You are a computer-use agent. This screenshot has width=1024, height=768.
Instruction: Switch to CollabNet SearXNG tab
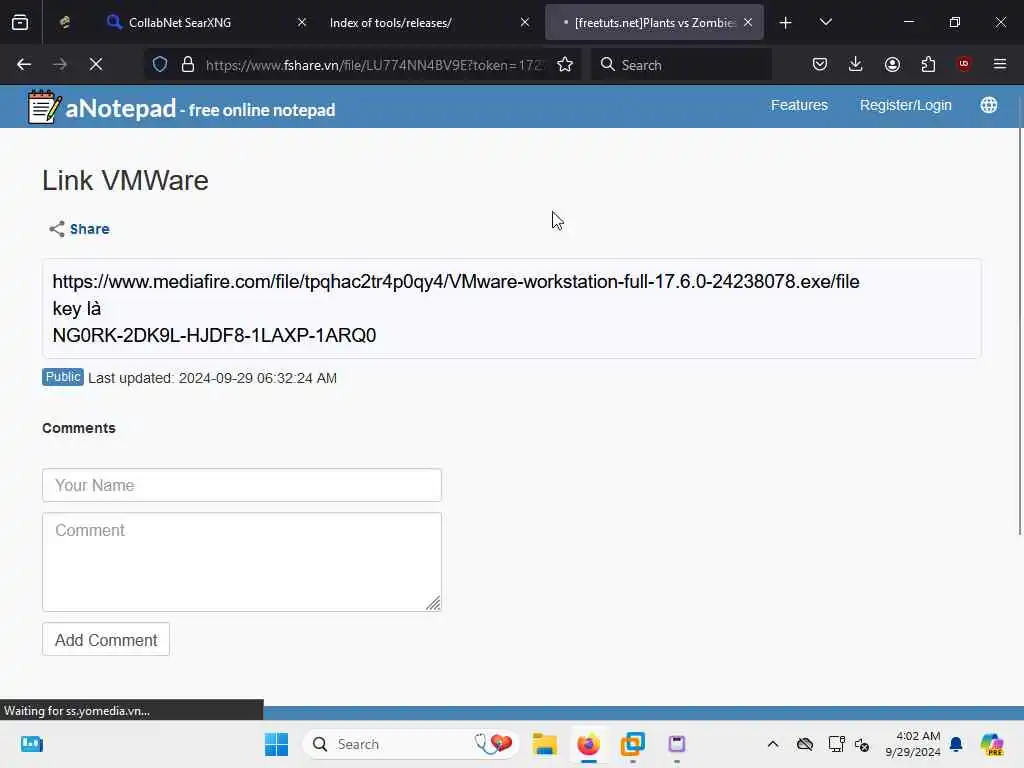point(180,23)
